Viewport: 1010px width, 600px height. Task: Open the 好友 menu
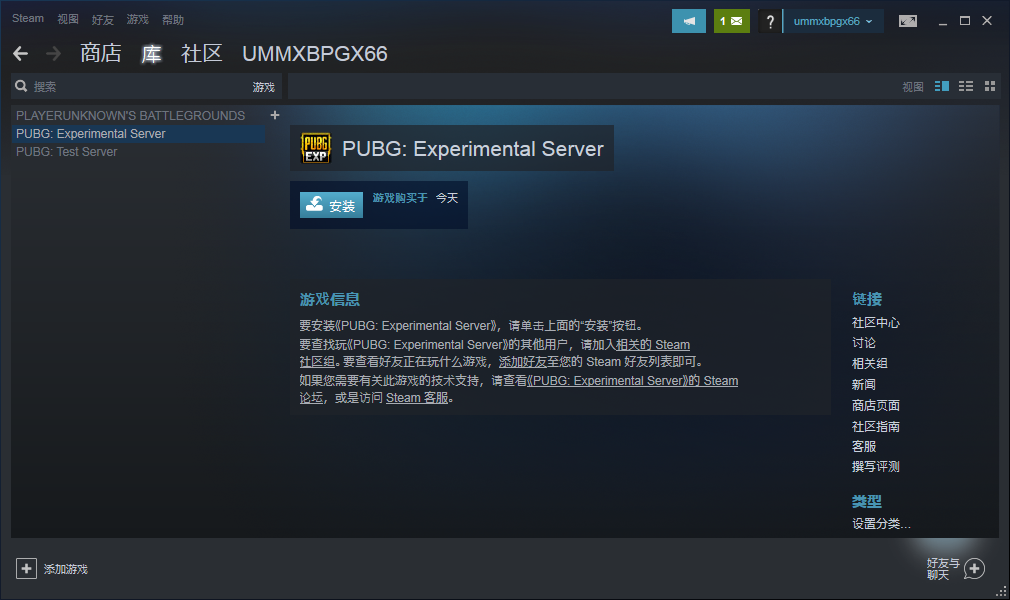[x=102, y=20]
